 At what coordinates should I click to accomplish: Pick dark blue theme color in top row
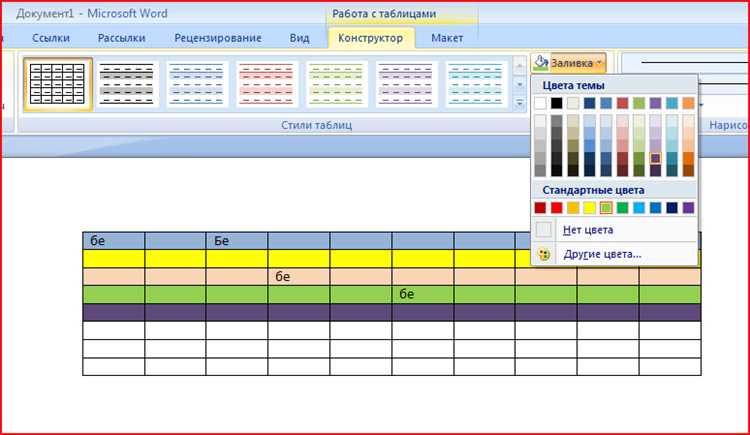click(x=589, y=103)
